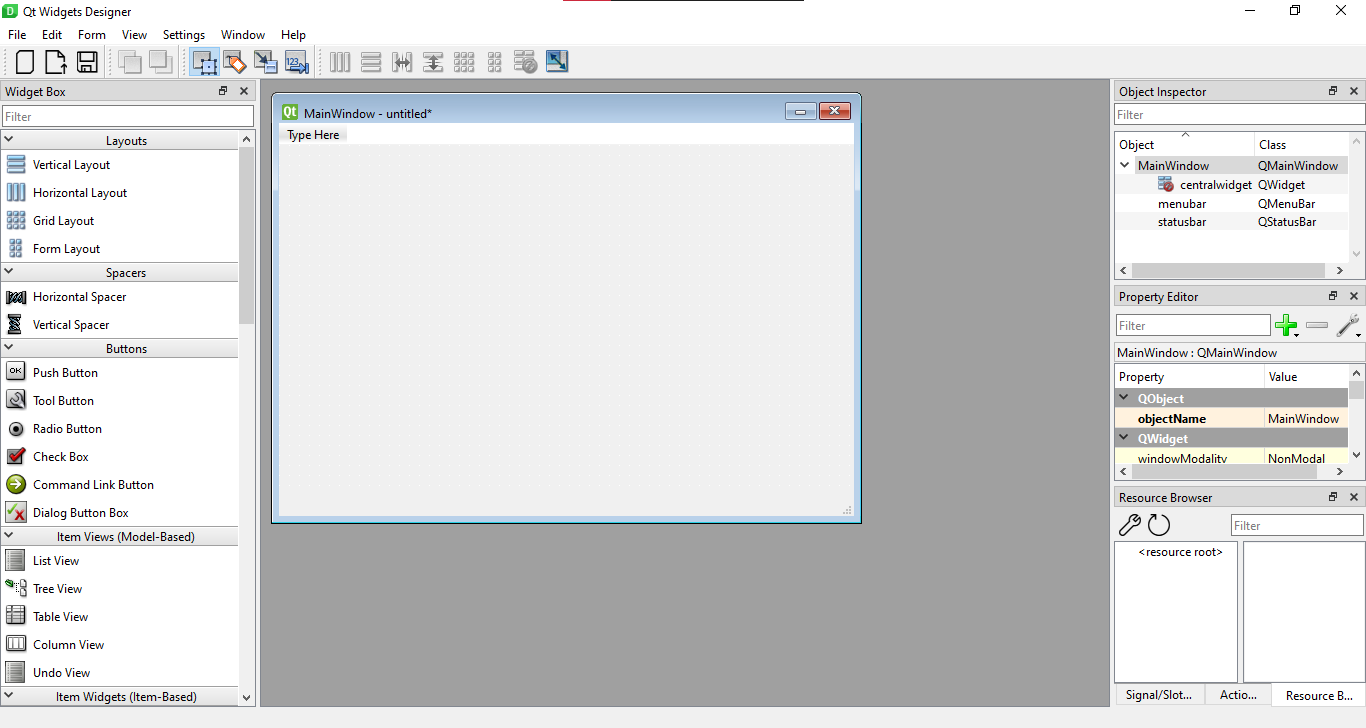Close the Object Inspector panel

click(1354, 91)
